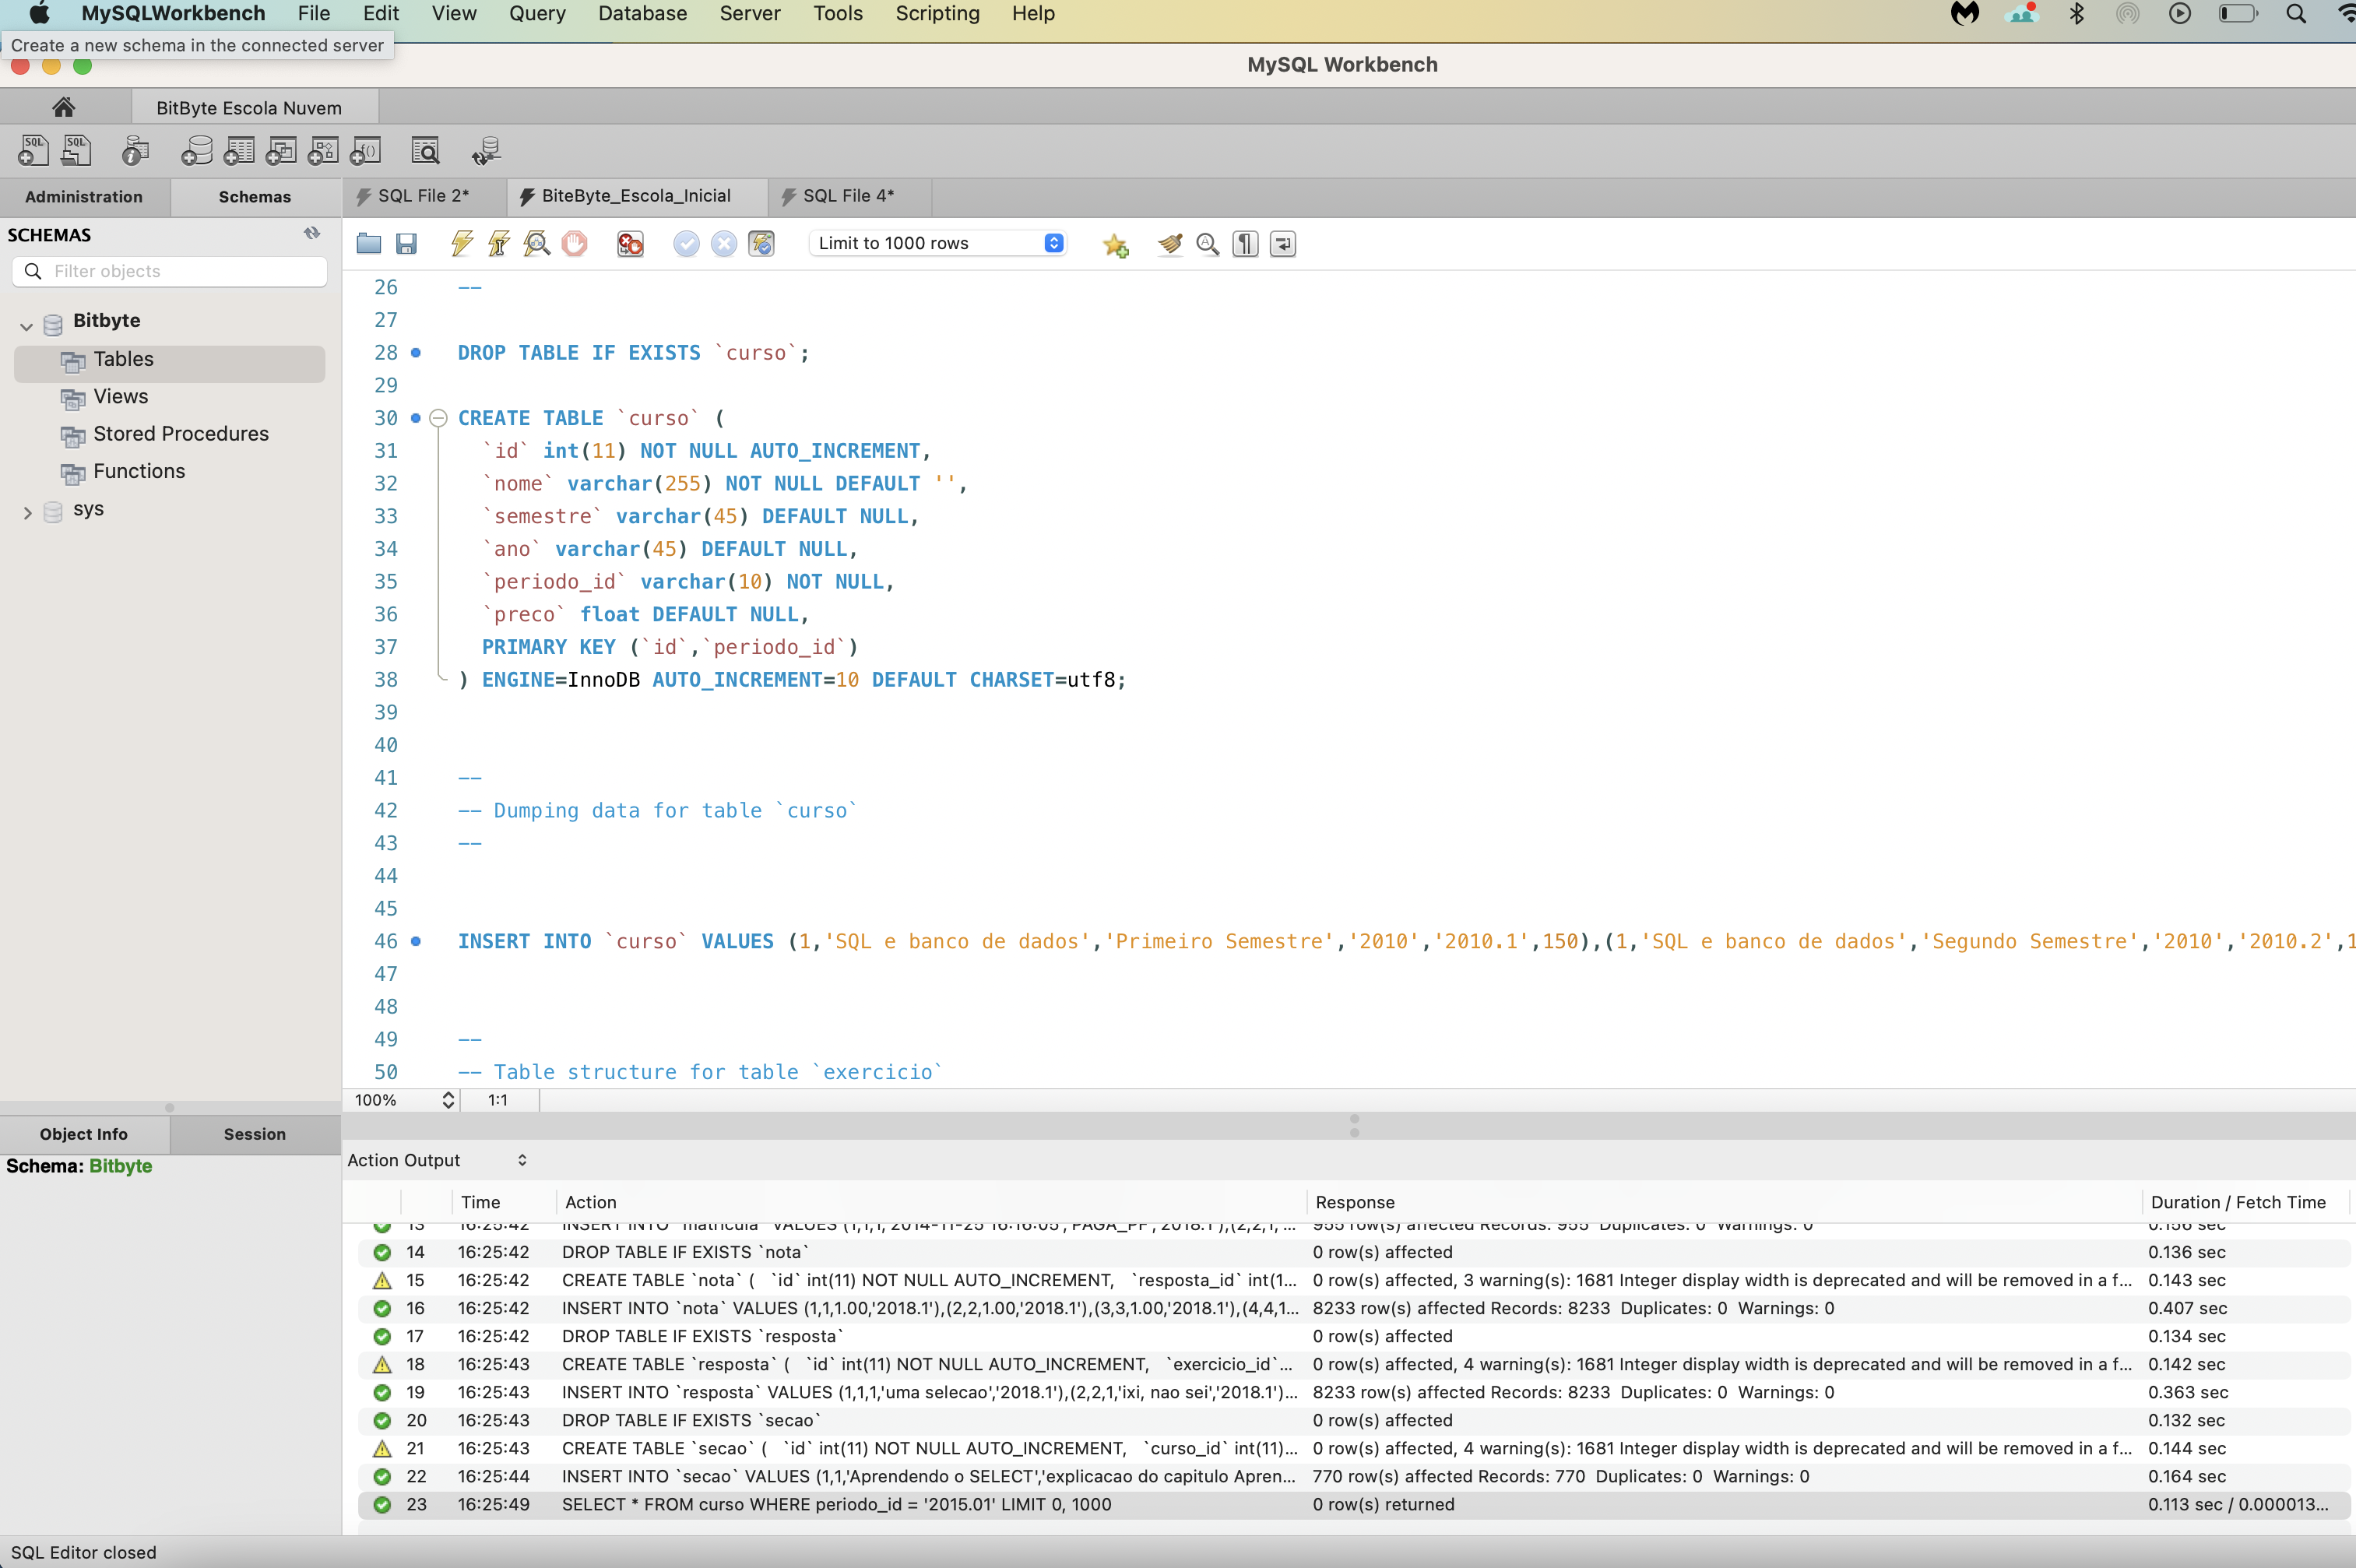The height and width of the screenshot is (1568, 2356).
Task: Open the SQL File 2* tab
Action: (424, 196)
